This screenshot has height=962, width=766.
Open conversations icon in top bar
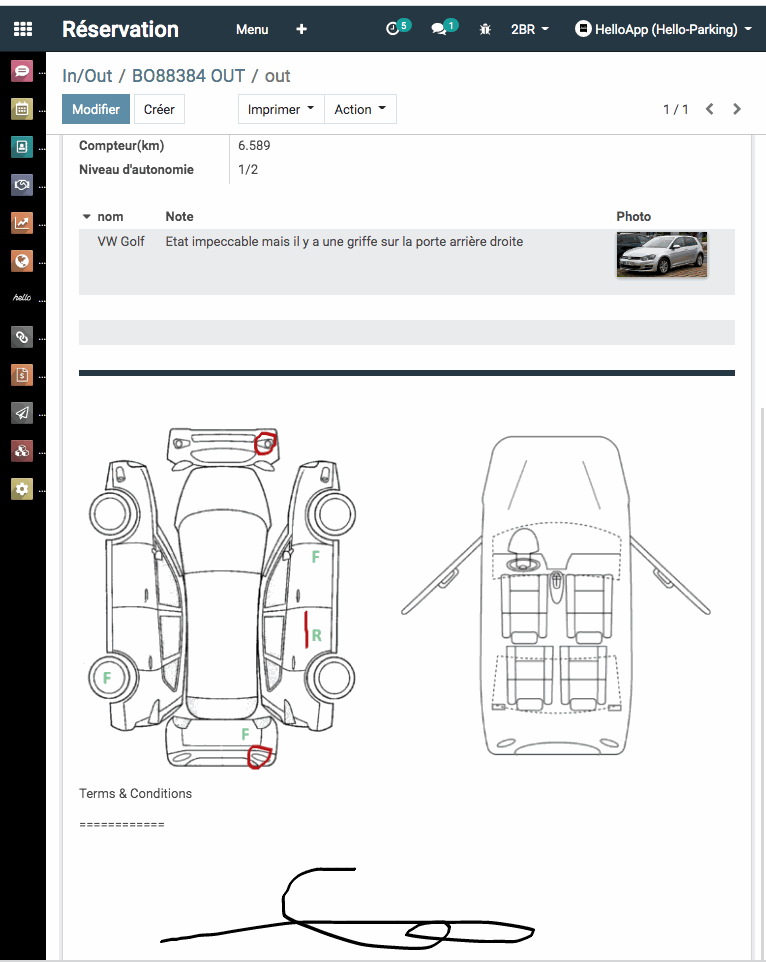click(x=442, y=29)
